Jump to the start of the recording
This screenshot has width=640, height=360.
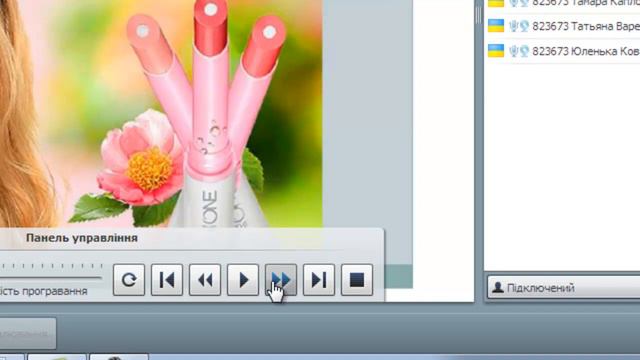167,280
